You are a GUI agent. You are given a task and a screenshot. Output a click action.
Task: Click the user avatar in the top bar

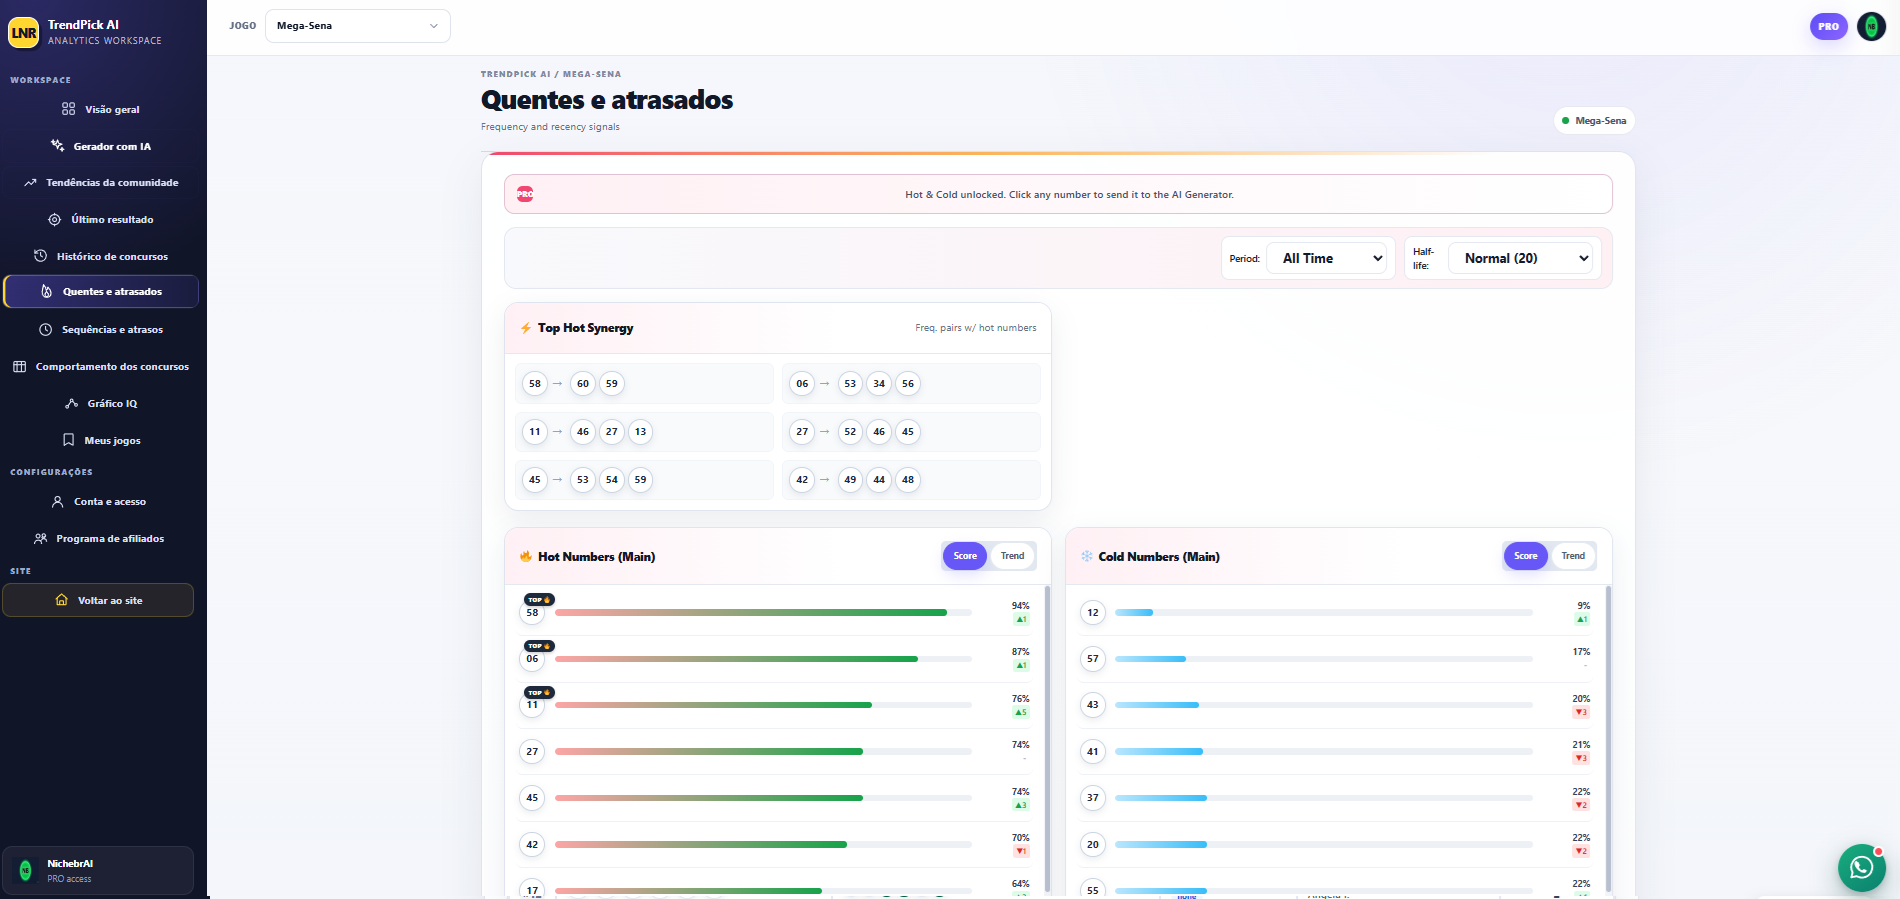click(x=1871, y=26)
